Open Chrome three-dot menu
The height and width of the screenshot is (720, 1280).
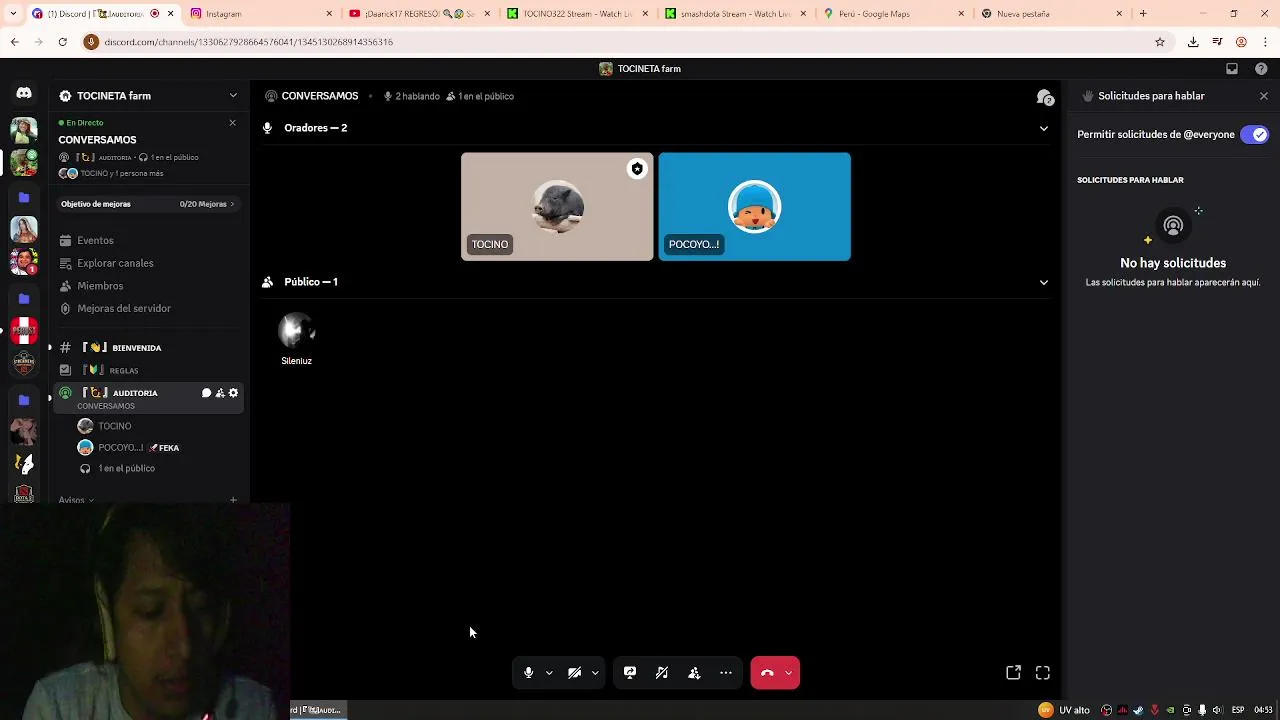point(1265,42)
